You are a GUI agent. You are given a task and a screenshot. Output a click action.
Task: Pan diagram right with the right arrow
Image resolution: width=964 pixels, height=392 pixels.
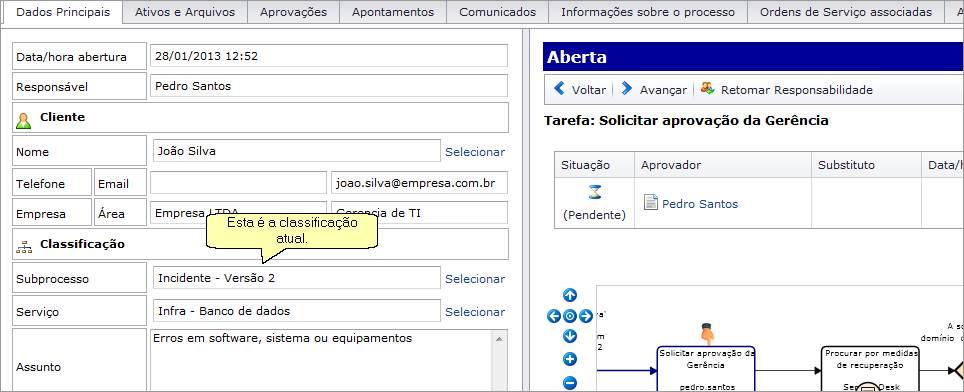586,316
